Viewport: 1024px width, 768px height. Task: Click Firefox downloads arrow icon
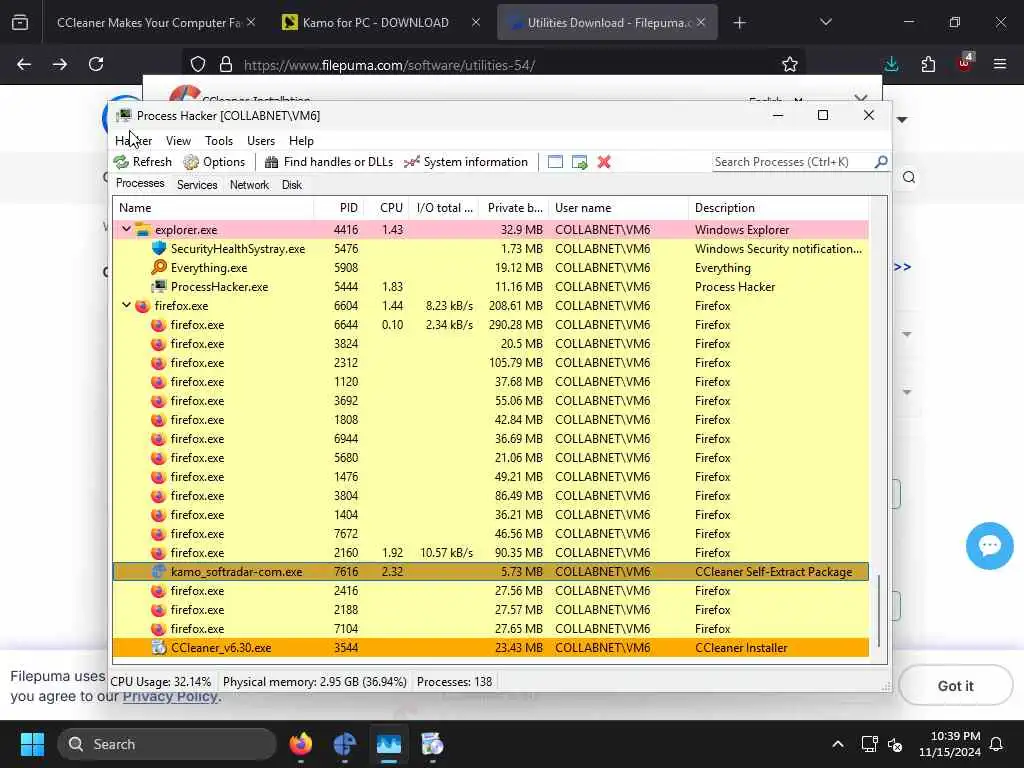(x=891, y=64)
